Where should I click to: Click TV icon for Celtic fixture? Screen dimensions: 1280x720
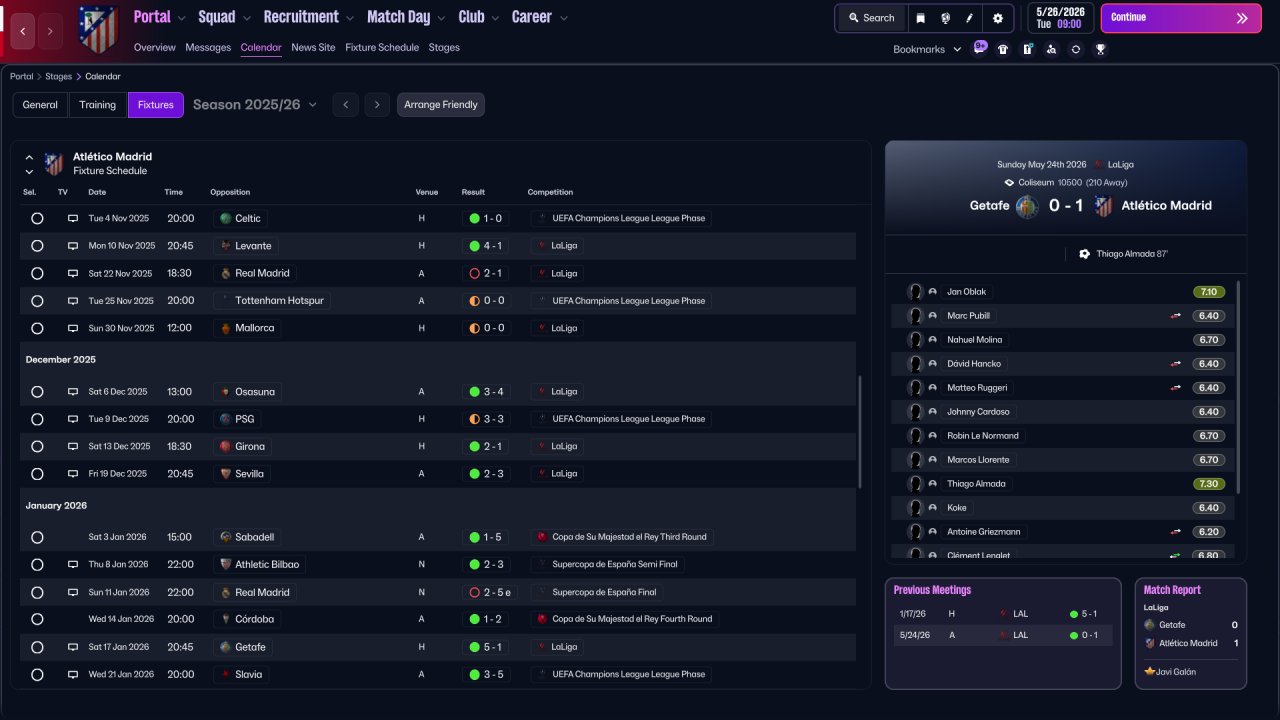[x=73, y=218]
